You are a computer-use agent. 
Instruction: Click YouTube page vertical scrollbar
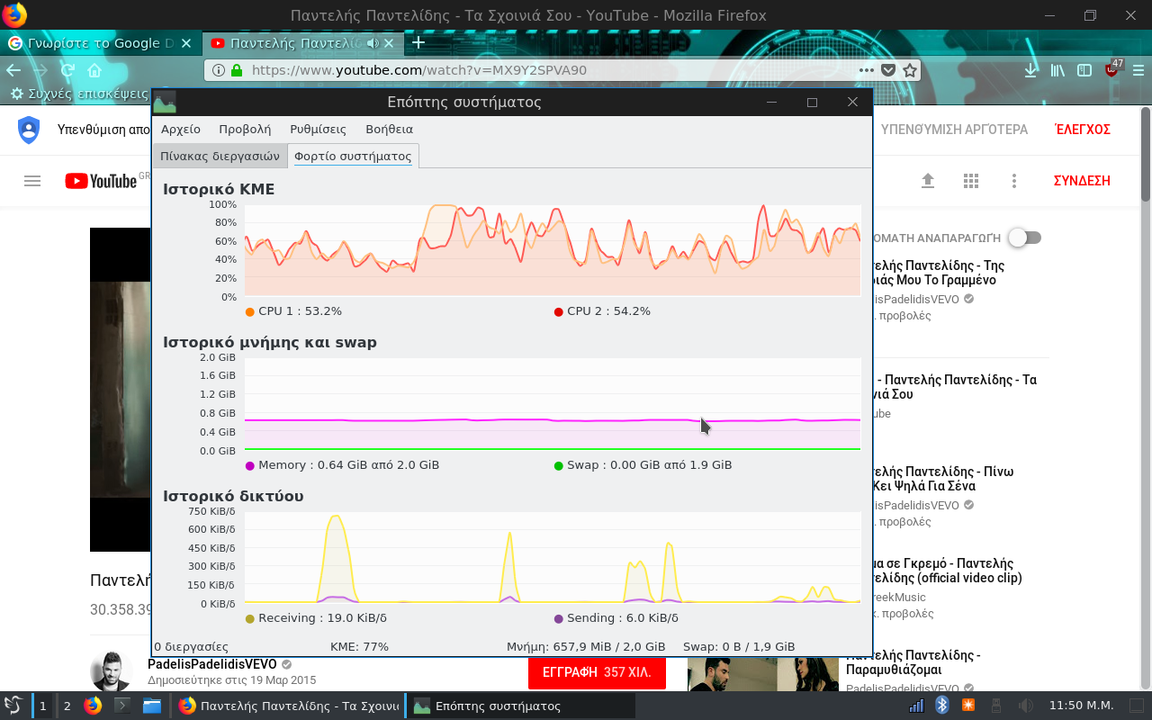tap(1145, 154)
